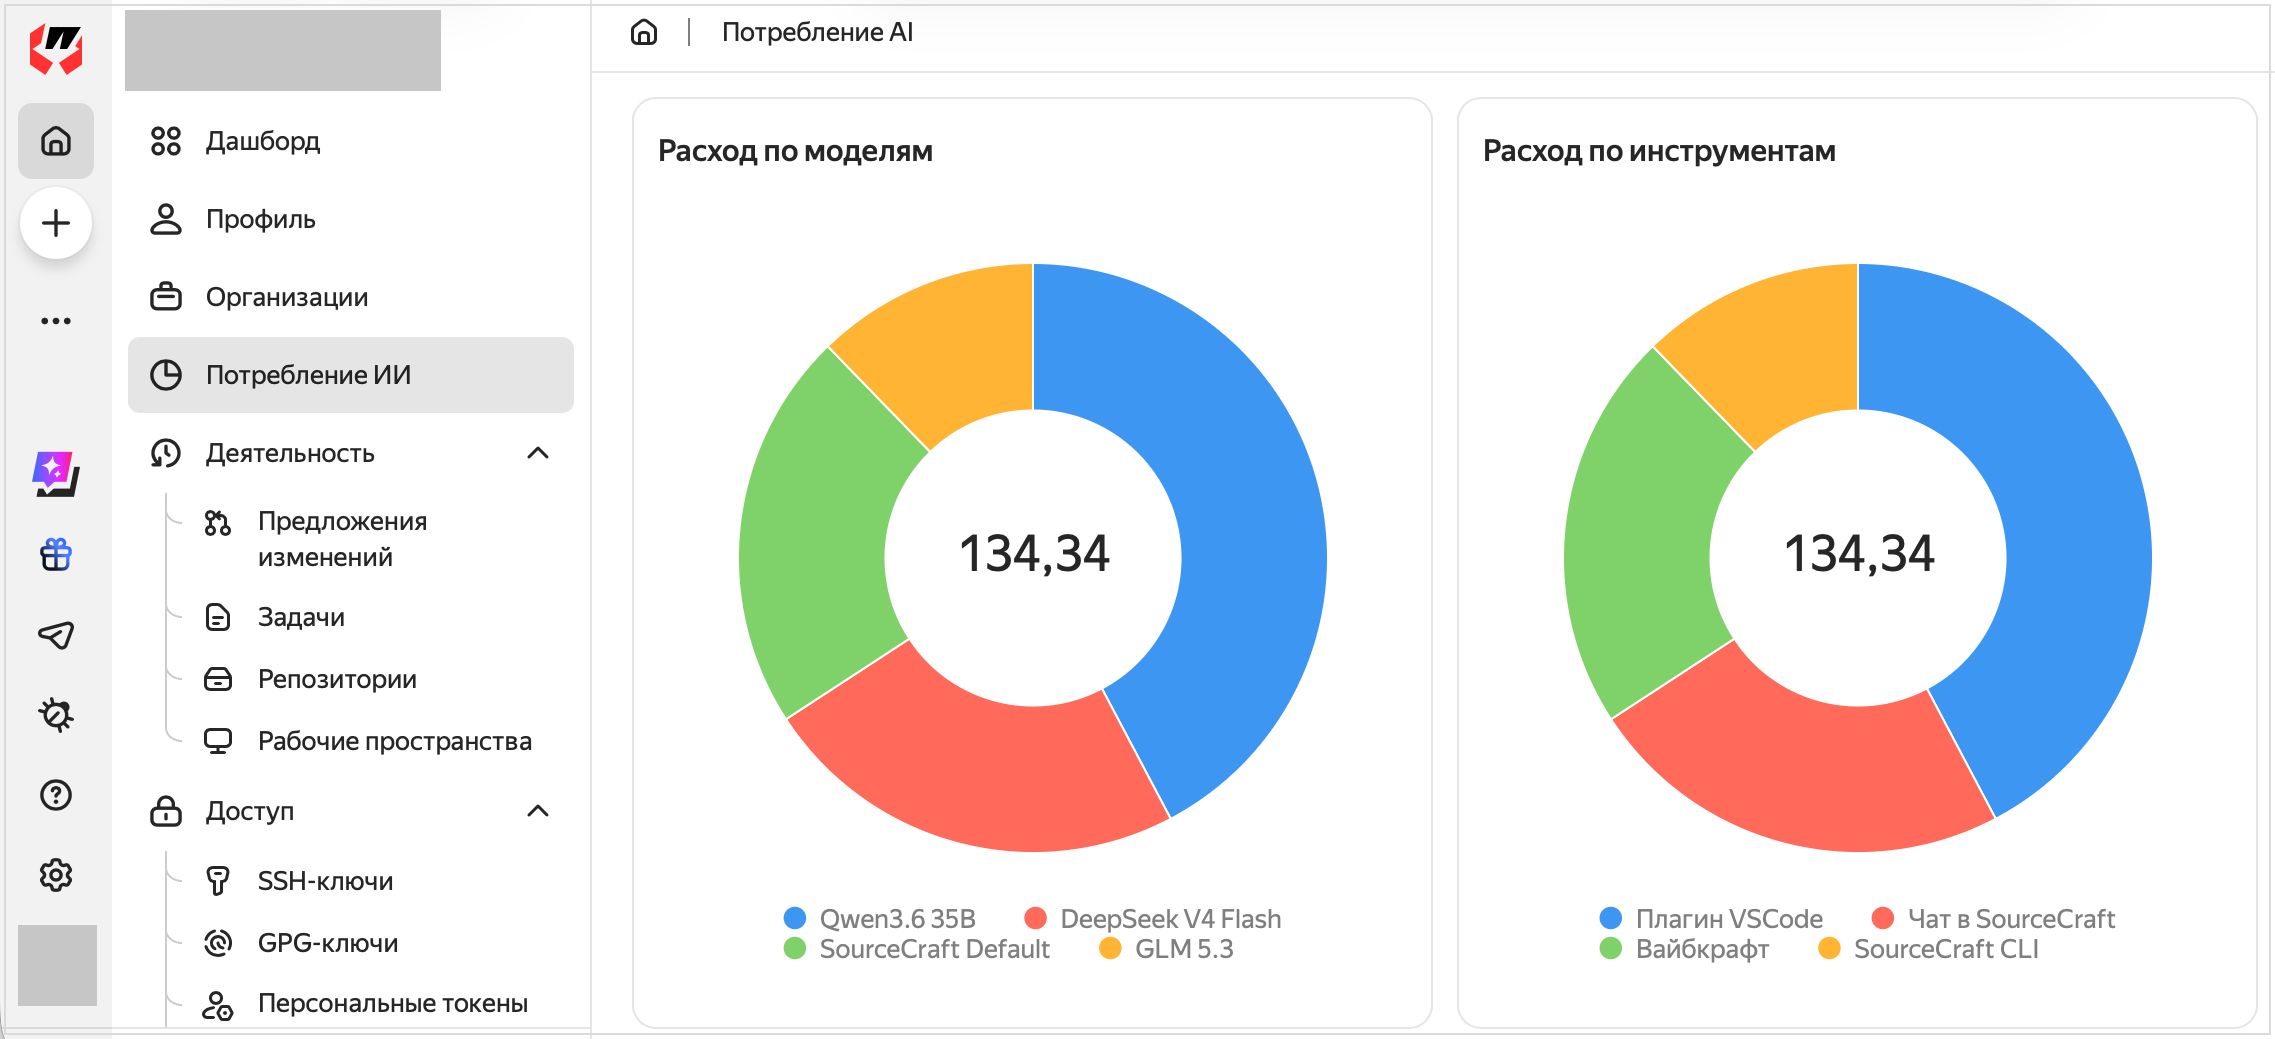2275x1039 pixels.
Task: Click the gray organization banner placeholder
Action: (x=283, y=50)
